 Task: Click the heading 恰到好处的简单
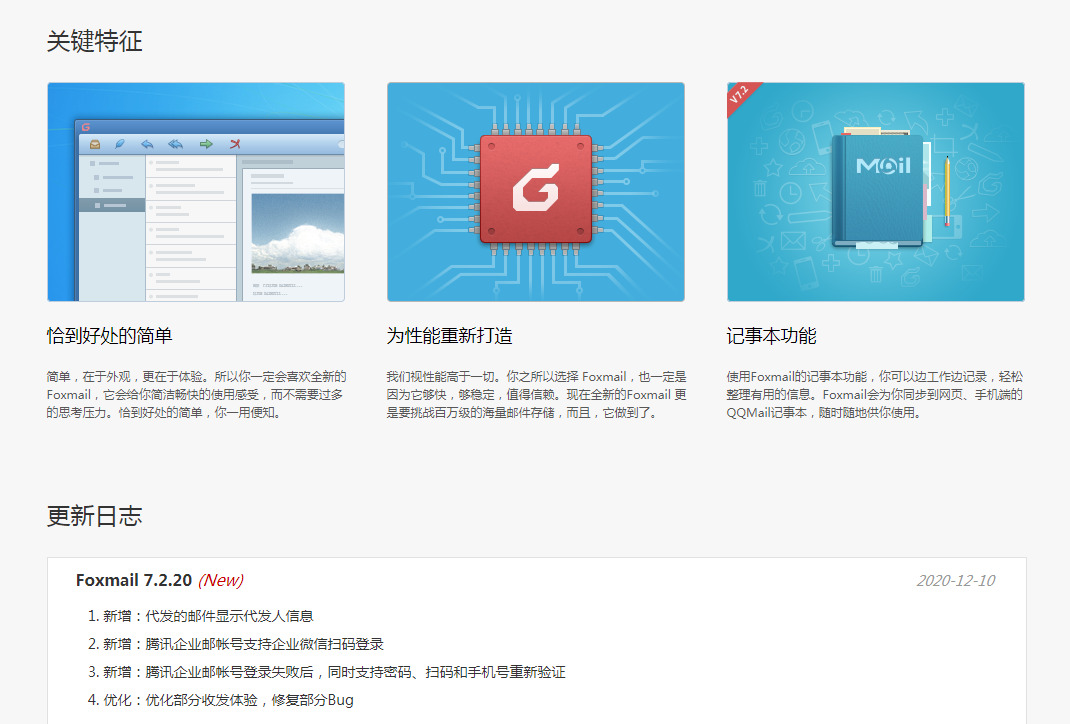(x=109, y=336)
